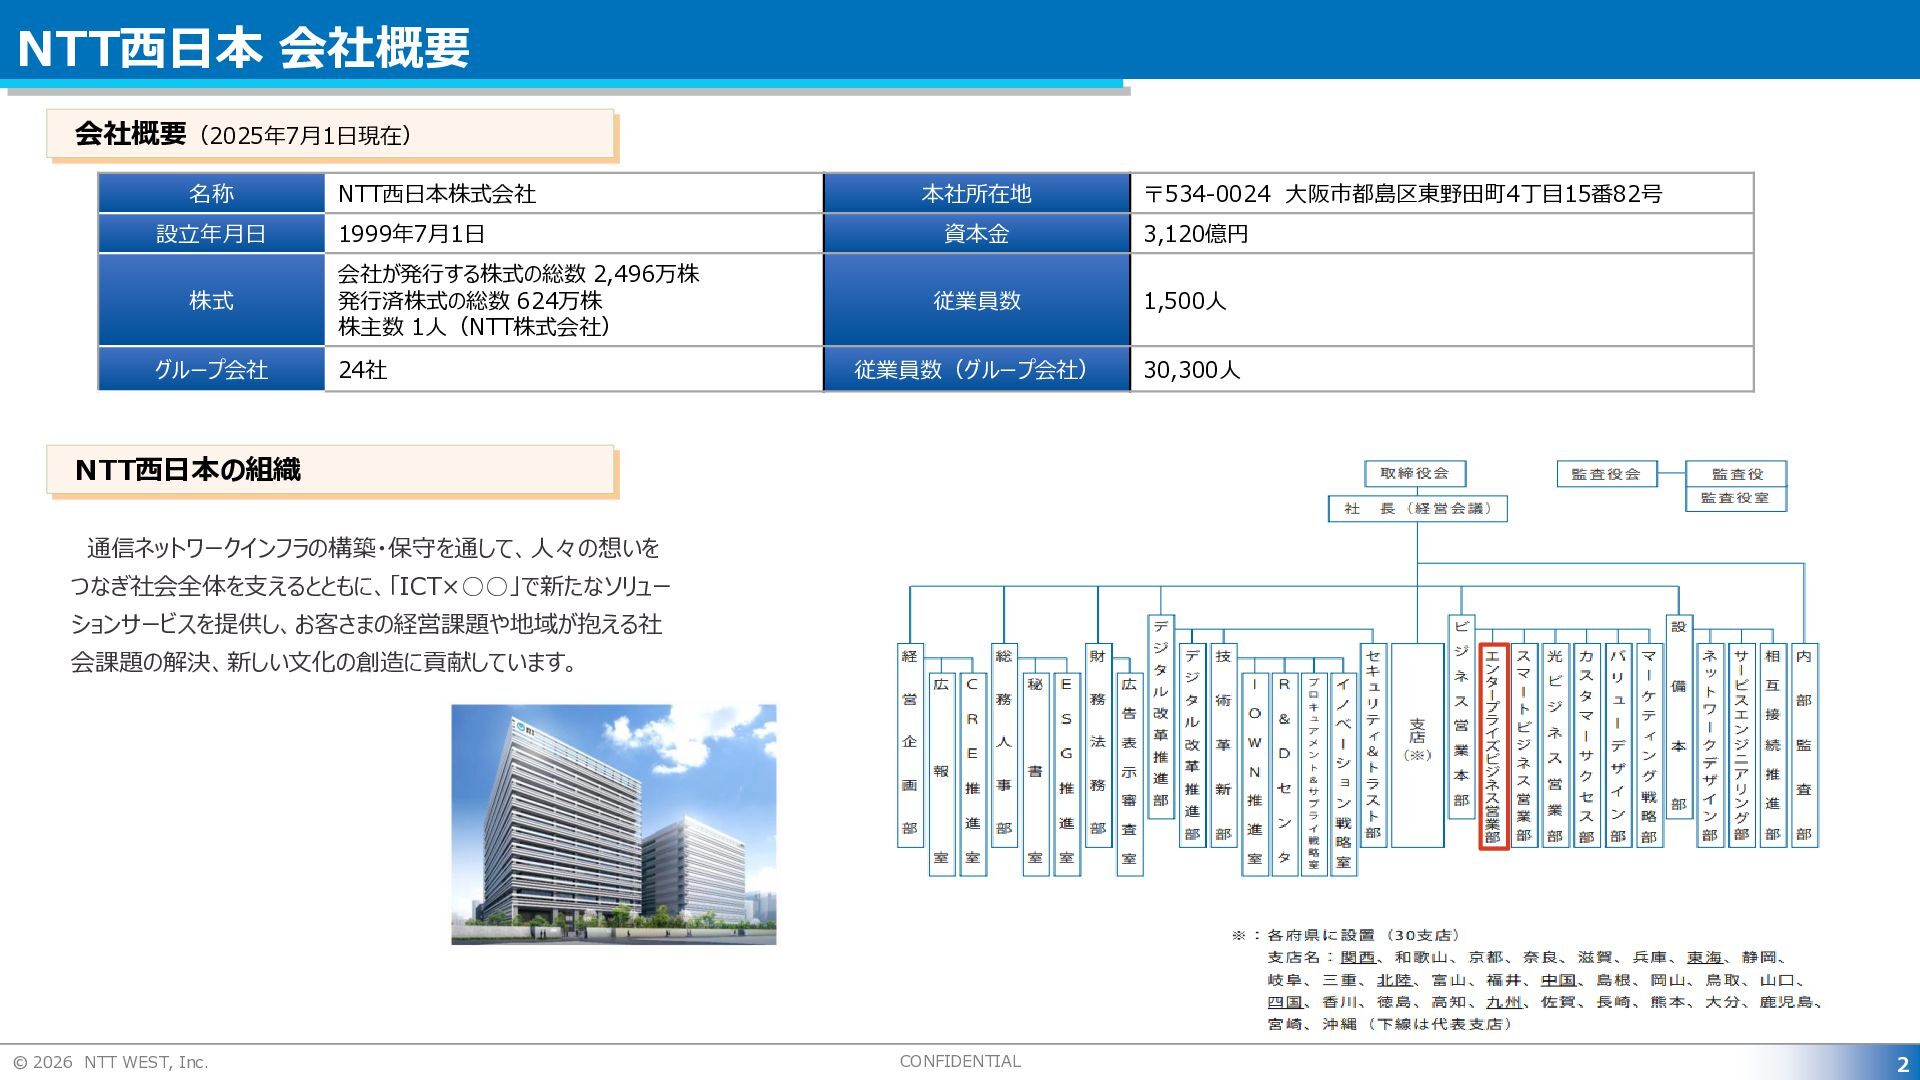Screen dimensions: 1920x1080
Task: Click the row header "グループ会社"
Action: tap(211, 369)
